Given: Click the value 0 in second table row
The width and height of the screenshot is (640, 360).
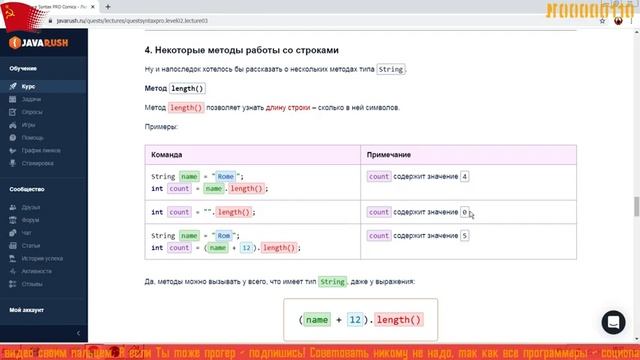Looking at the screenshot, I should (x=464, y=212).
